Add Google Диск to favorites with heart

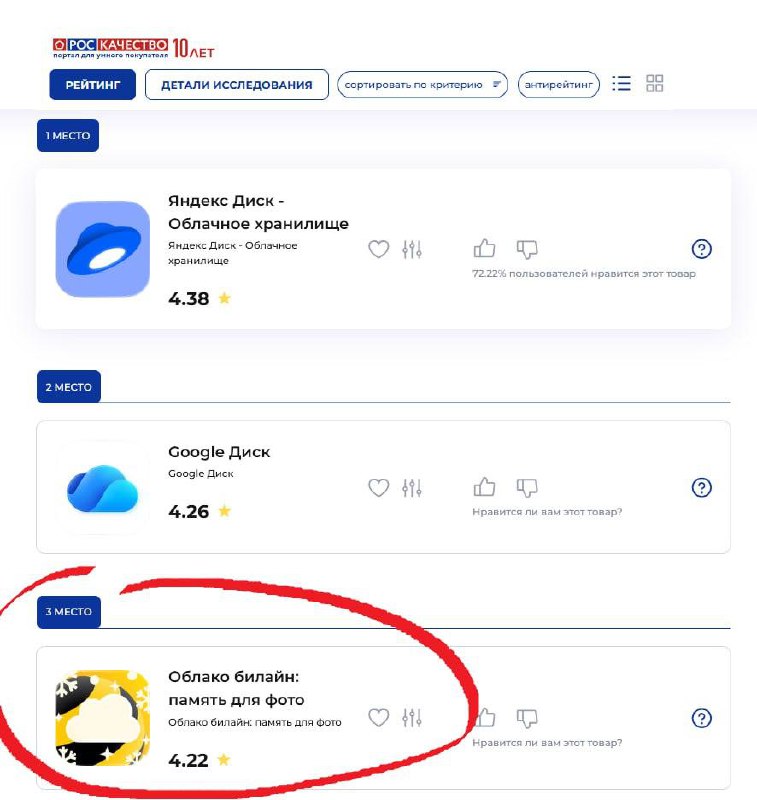[x=378, y=488]
